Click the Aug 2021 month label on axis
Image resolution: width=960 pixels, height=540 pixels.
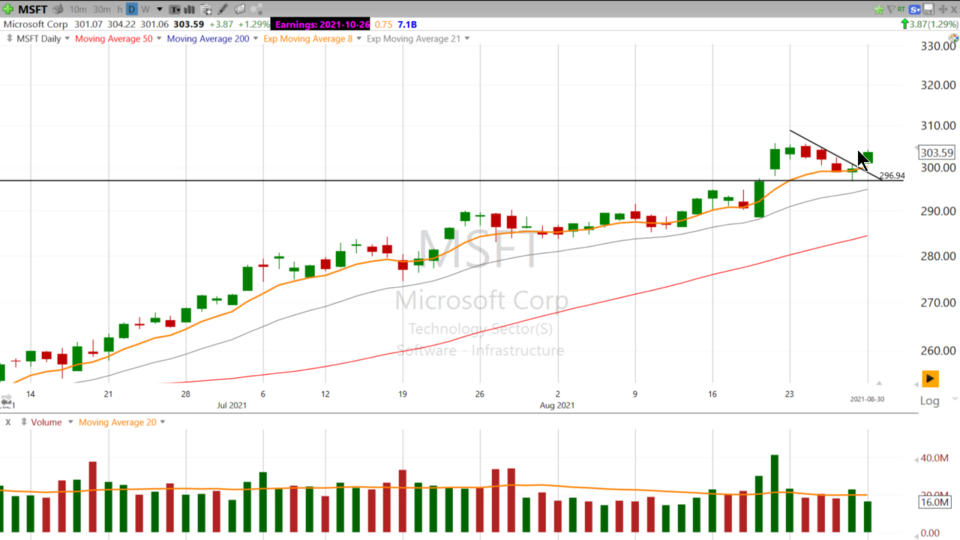(x=557, y=405)
